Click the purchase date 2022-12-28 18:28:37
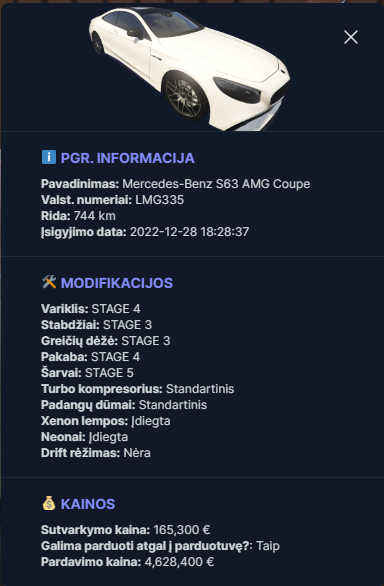Viewport: 384px width, 586px height. click(x=189, y=232)
